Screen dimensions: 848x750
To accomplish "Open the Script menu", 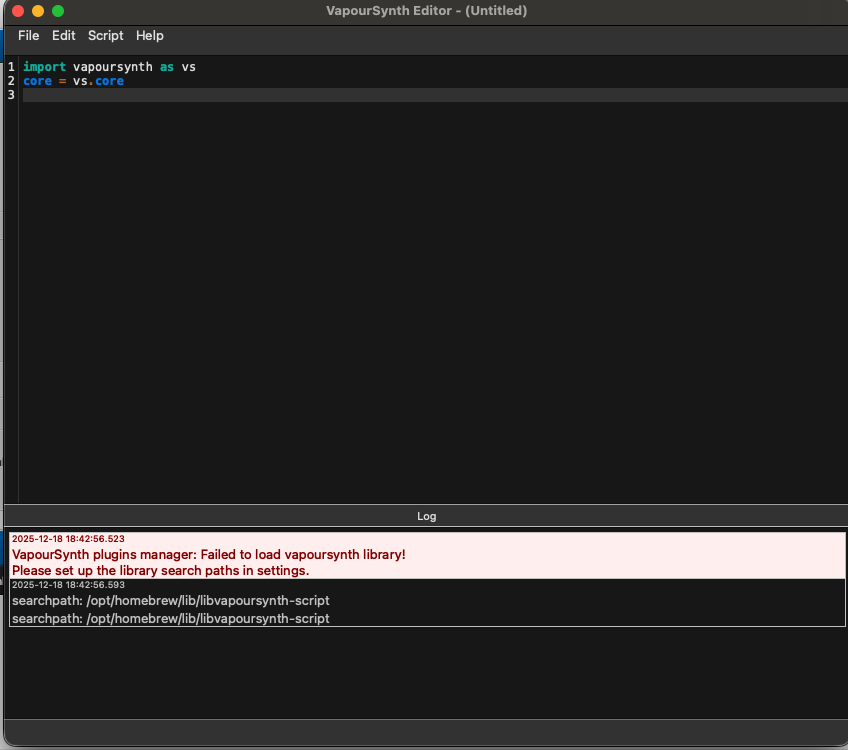I will tap(106, 36).
